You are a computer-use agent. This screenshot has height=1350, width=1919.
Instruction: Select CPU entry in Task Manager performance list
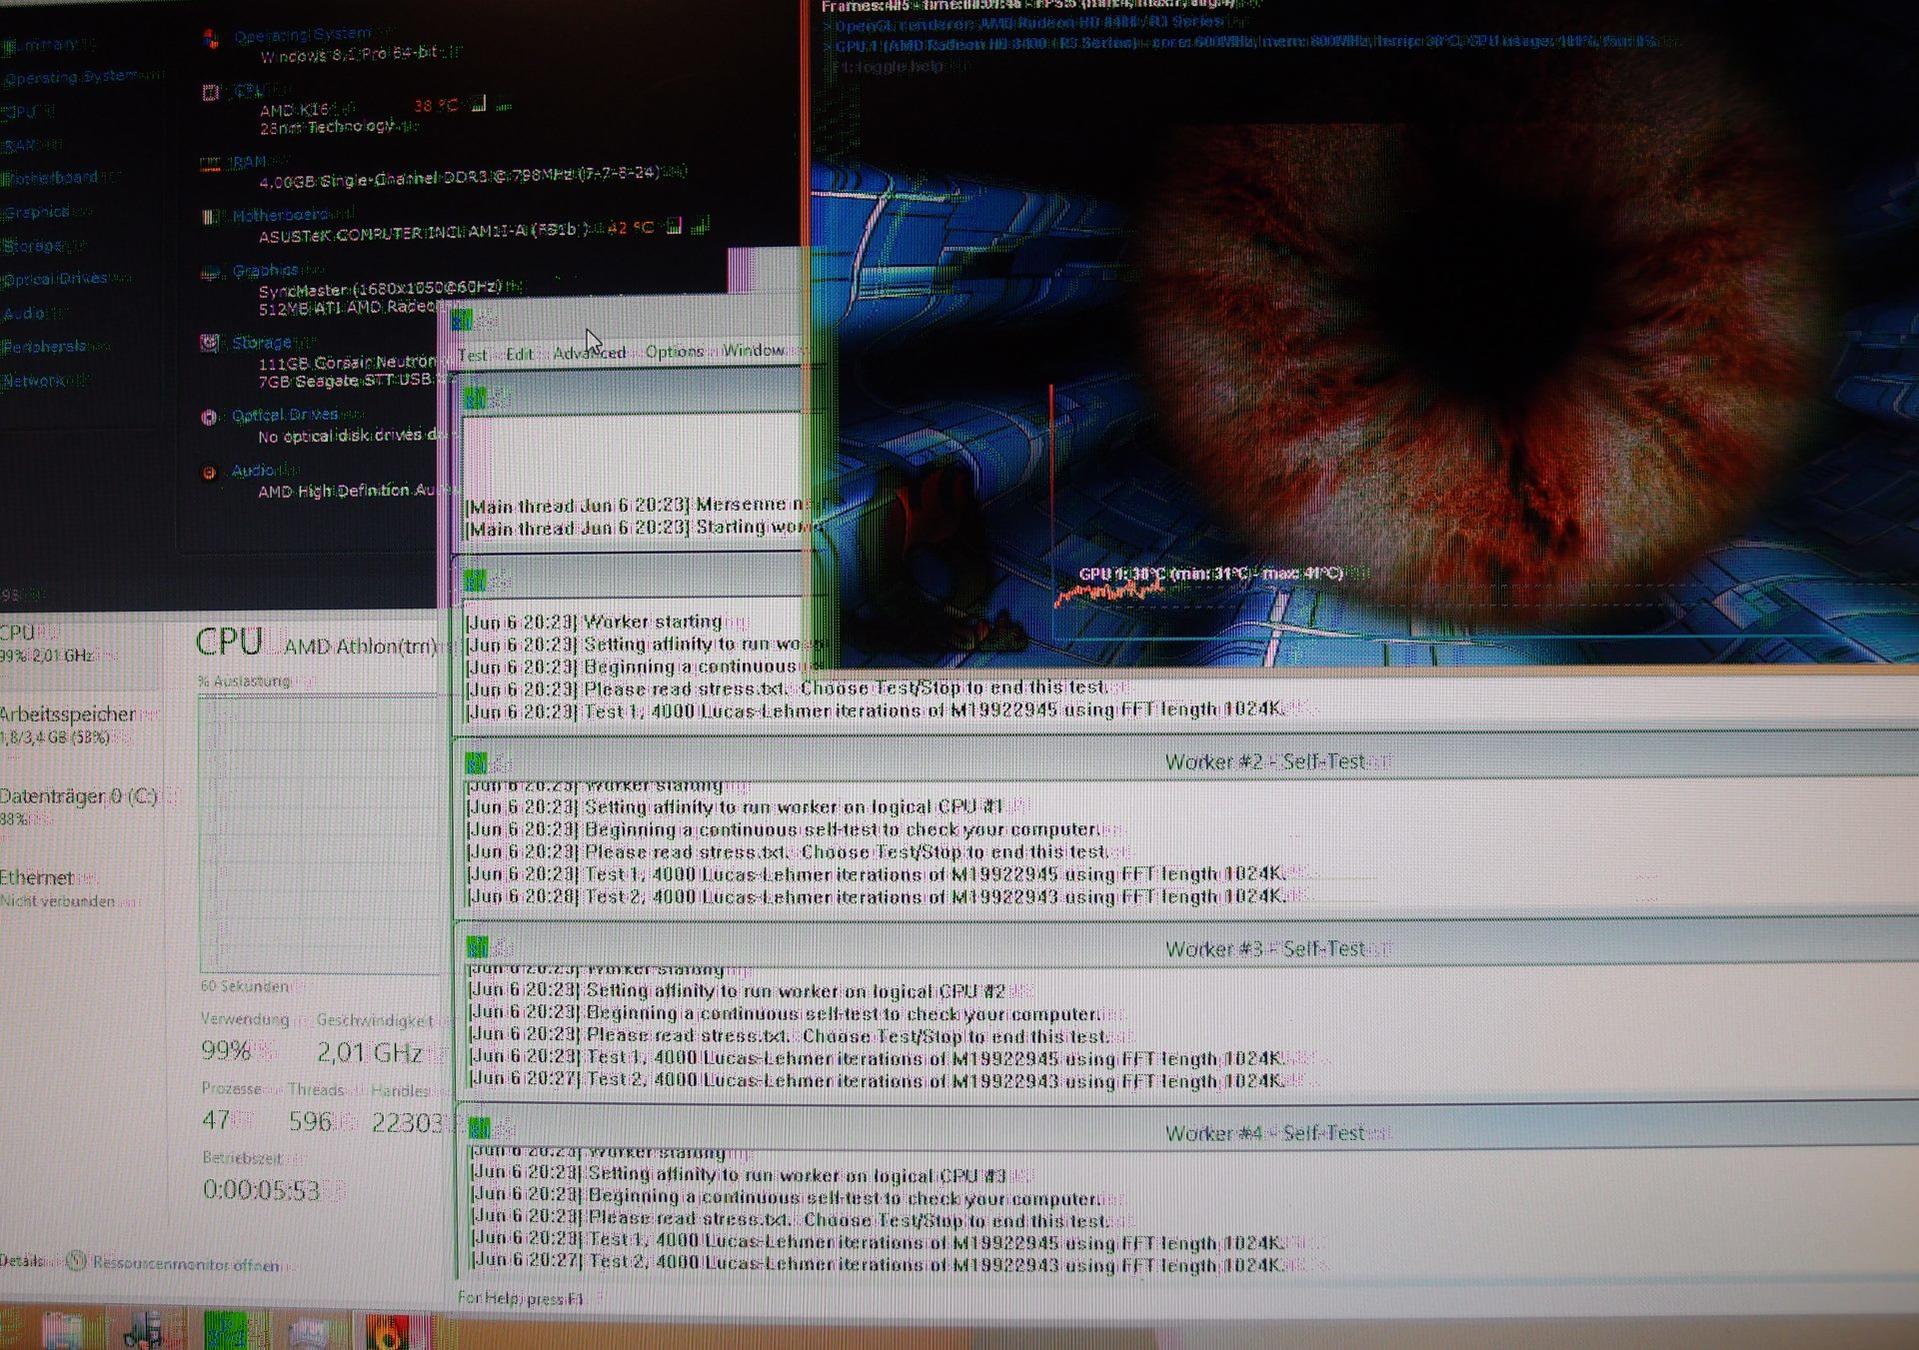pyautogui.click(x=78, y=644)
